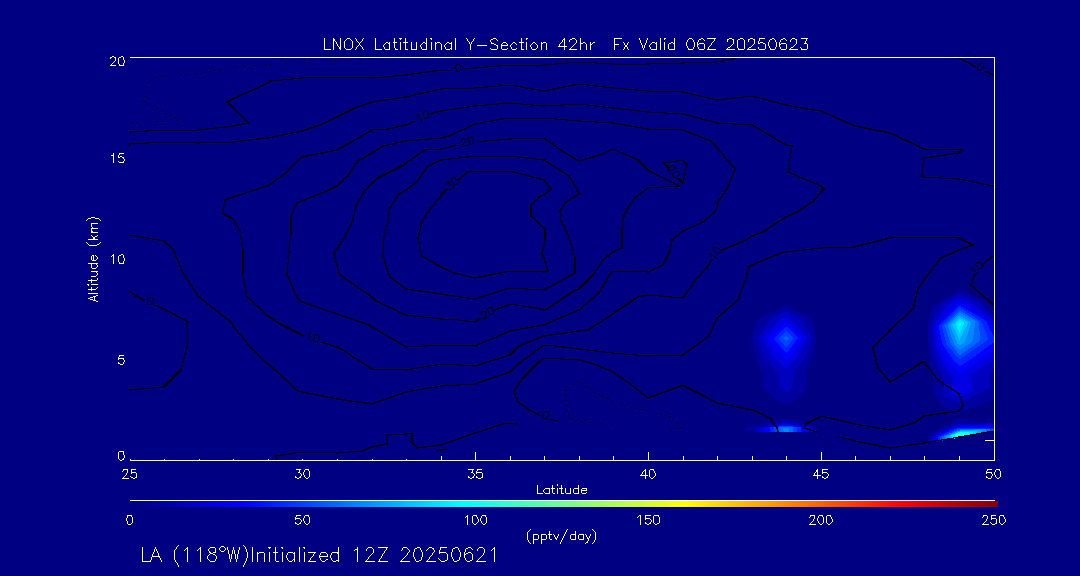
Task: Click colorbar scale label 150
Action: (x=648, y=520)
